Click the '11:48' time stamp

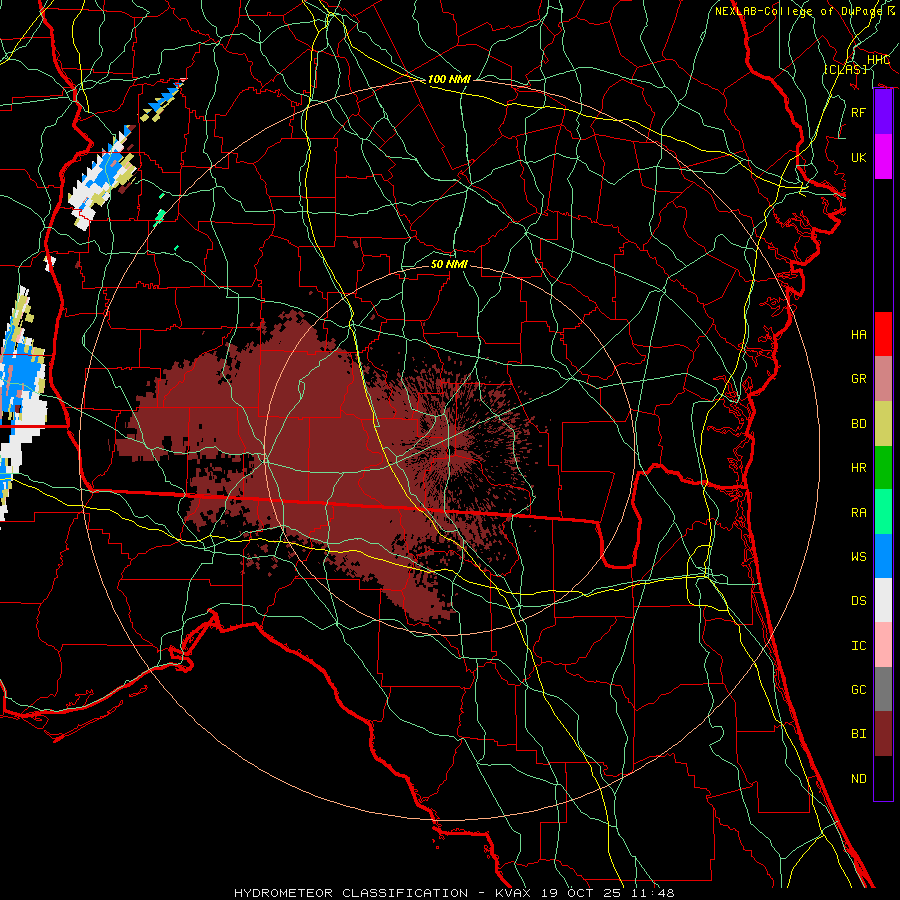(654, 893)
